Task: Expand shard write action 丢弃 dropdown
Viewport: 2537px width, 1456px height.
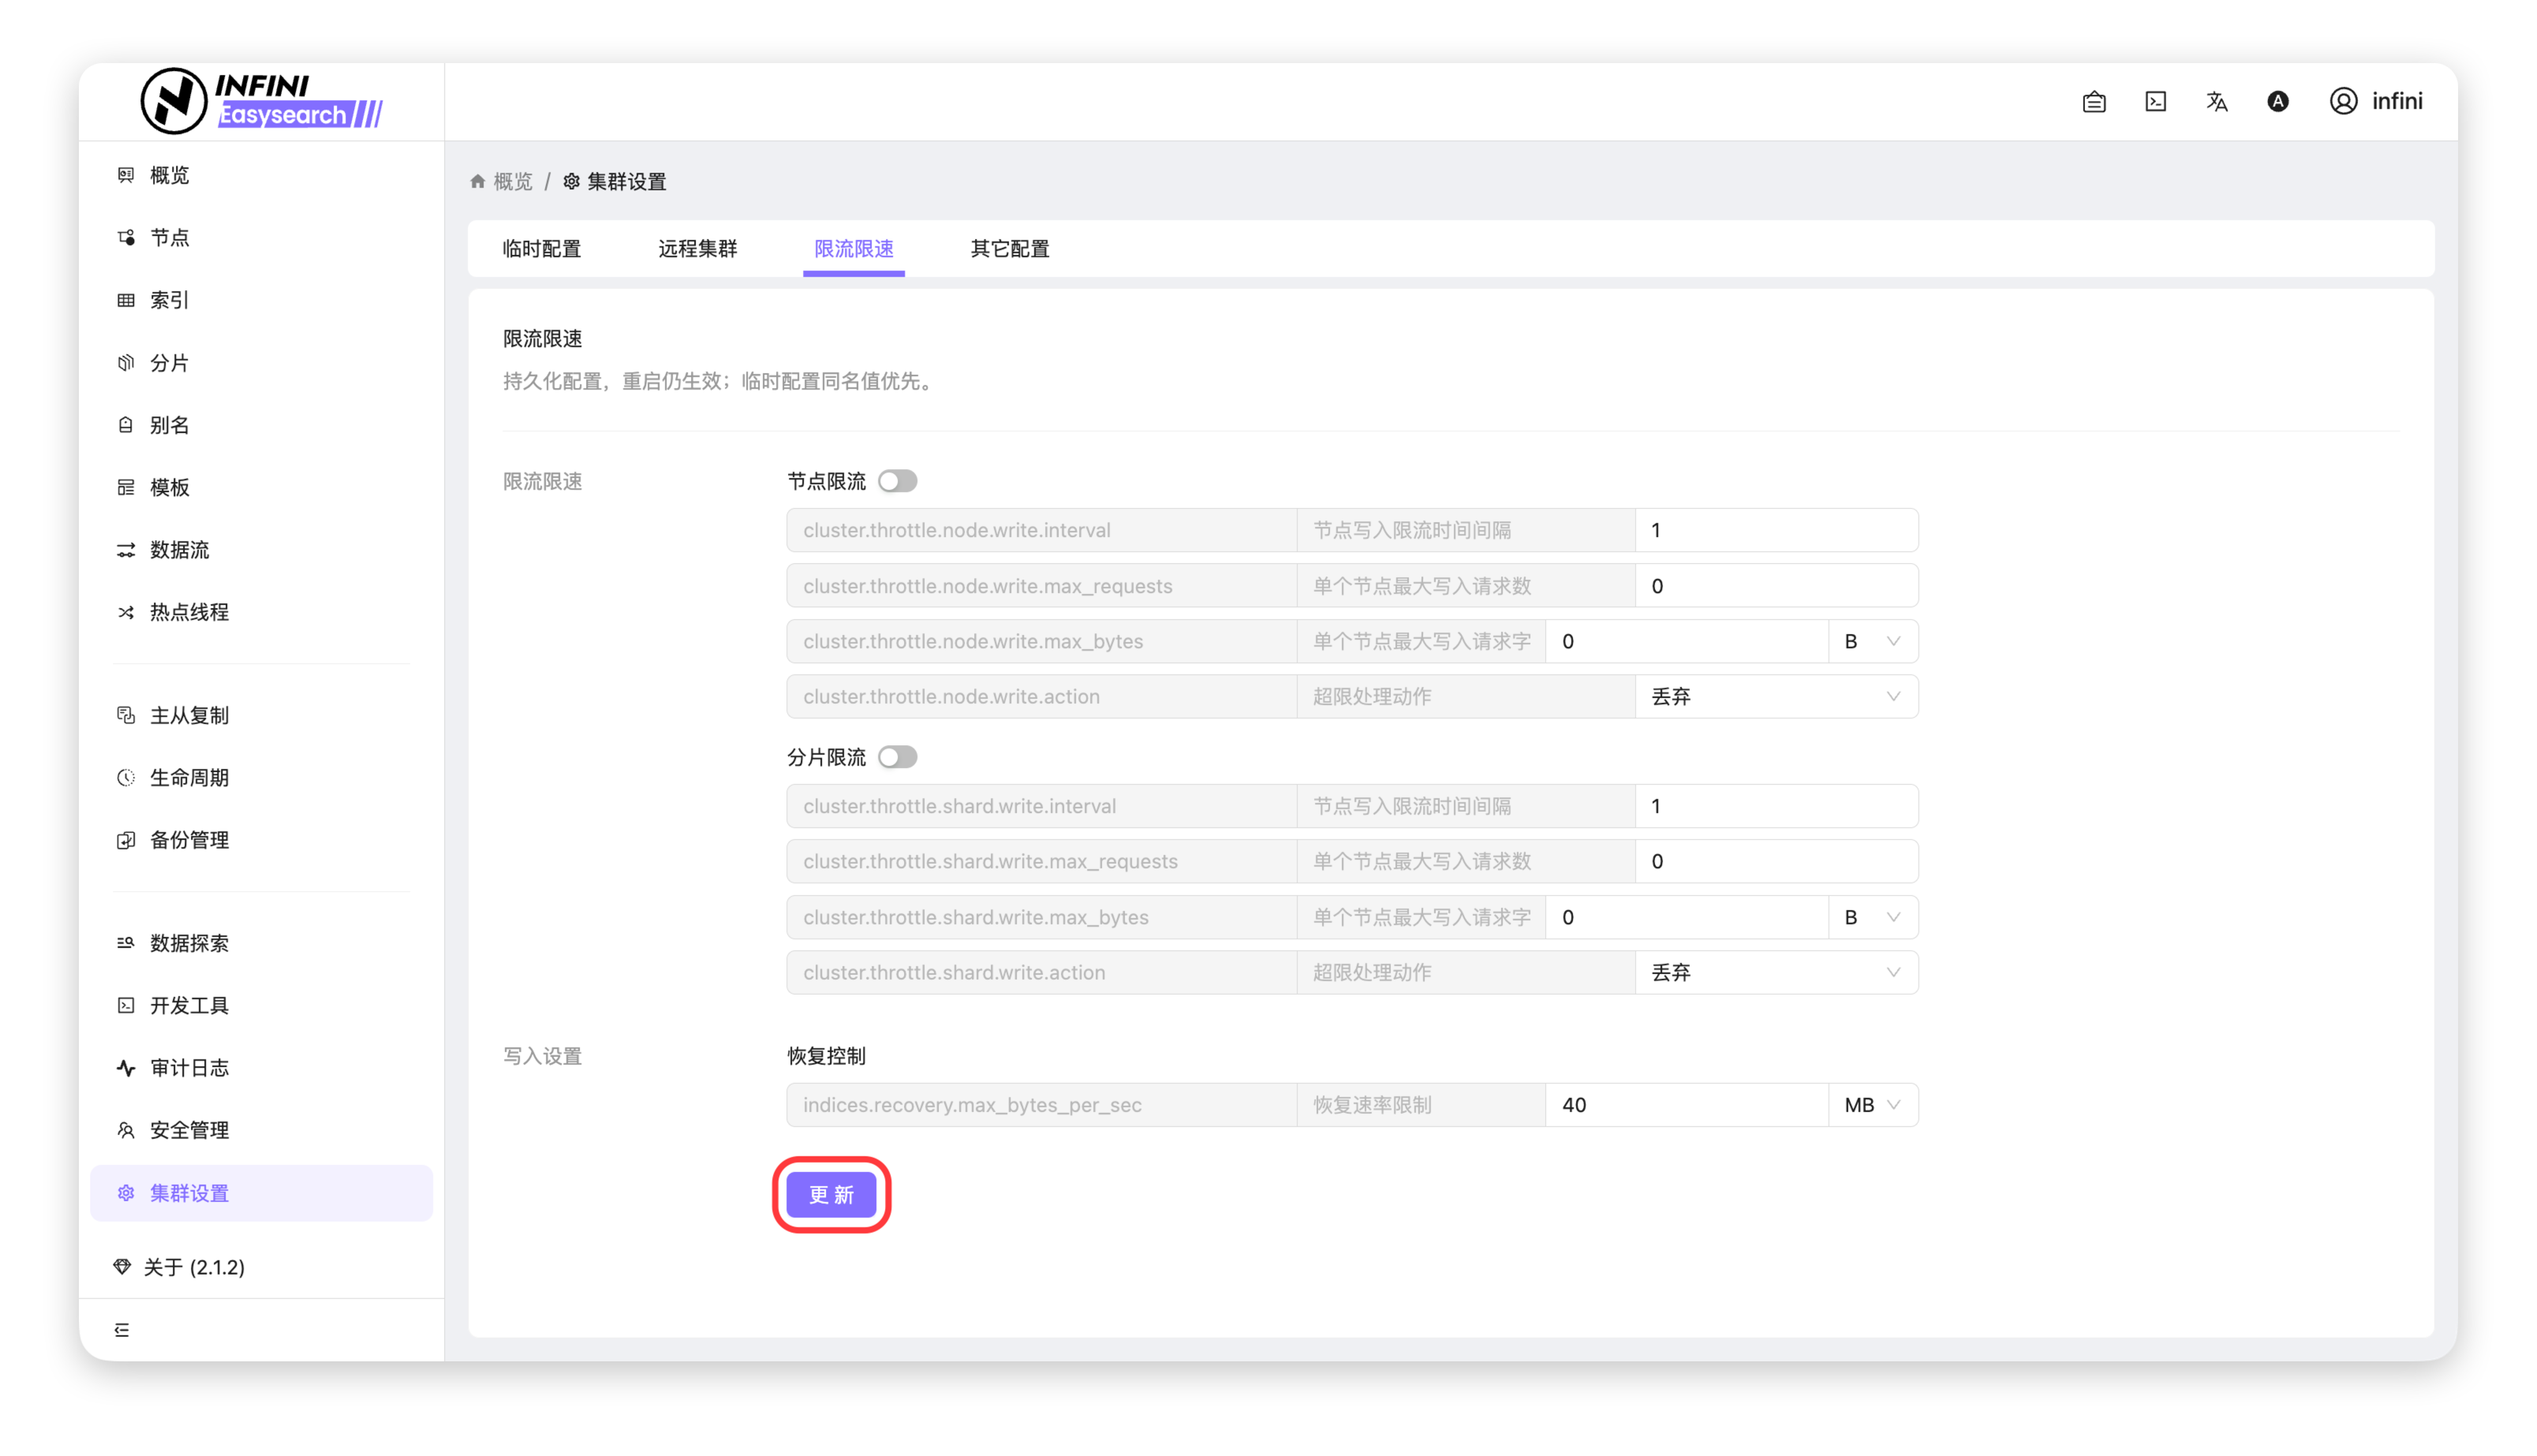Action: [x=1776, y=972]
